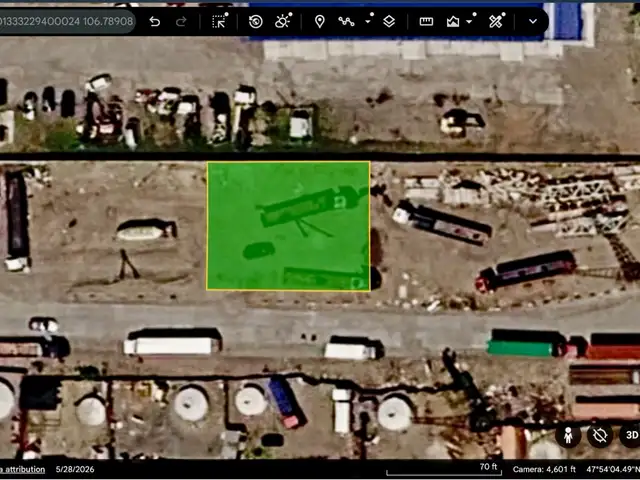Click the satellite tool icon
Viewport: 640px width, 480px height.
pos(496,21)
